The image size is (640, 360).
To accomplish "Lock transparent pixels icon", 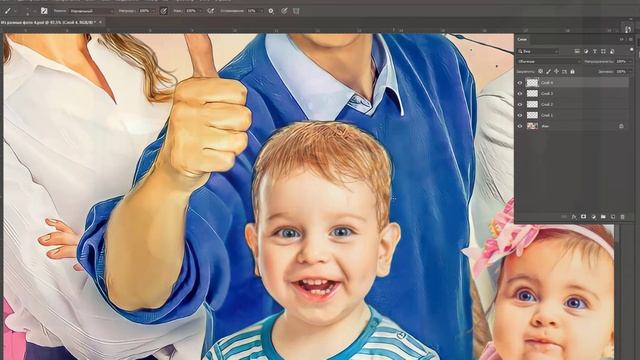I will point(540,71).
